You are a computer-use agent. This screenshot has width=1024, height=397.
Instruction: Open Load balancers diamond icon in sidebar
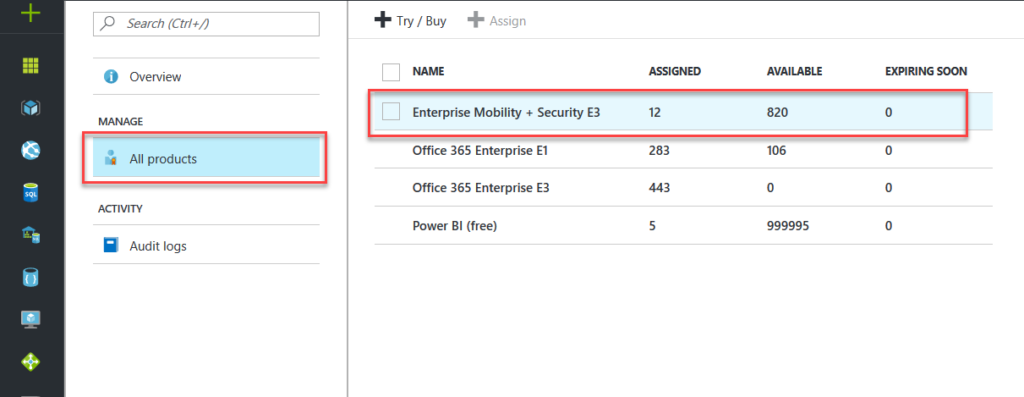point(31,362)
